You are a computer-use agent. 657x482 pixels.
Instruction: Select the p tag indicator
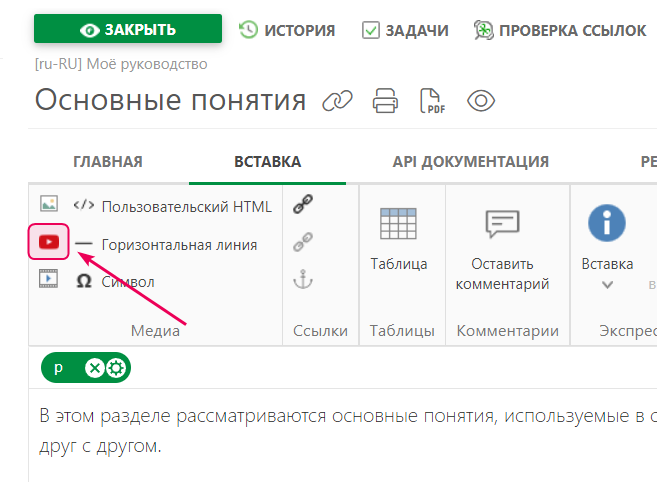(x=58, y=368)
